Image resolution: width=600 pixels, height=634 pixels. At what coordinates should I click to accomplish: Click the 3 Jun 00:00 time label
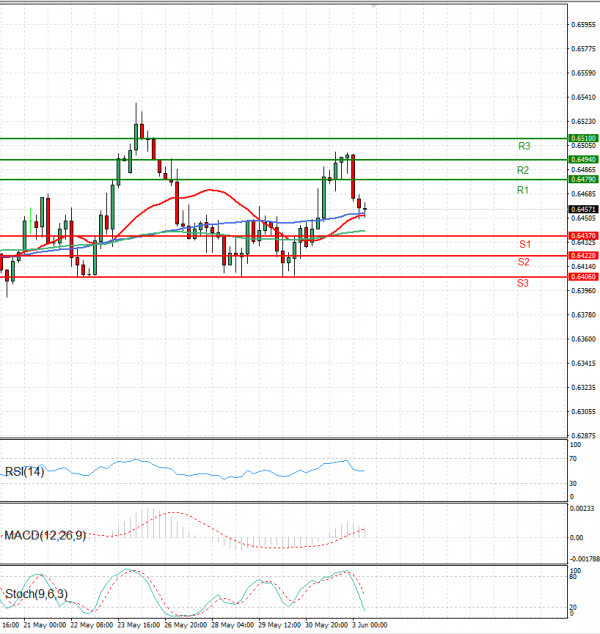tap(370, 625)
